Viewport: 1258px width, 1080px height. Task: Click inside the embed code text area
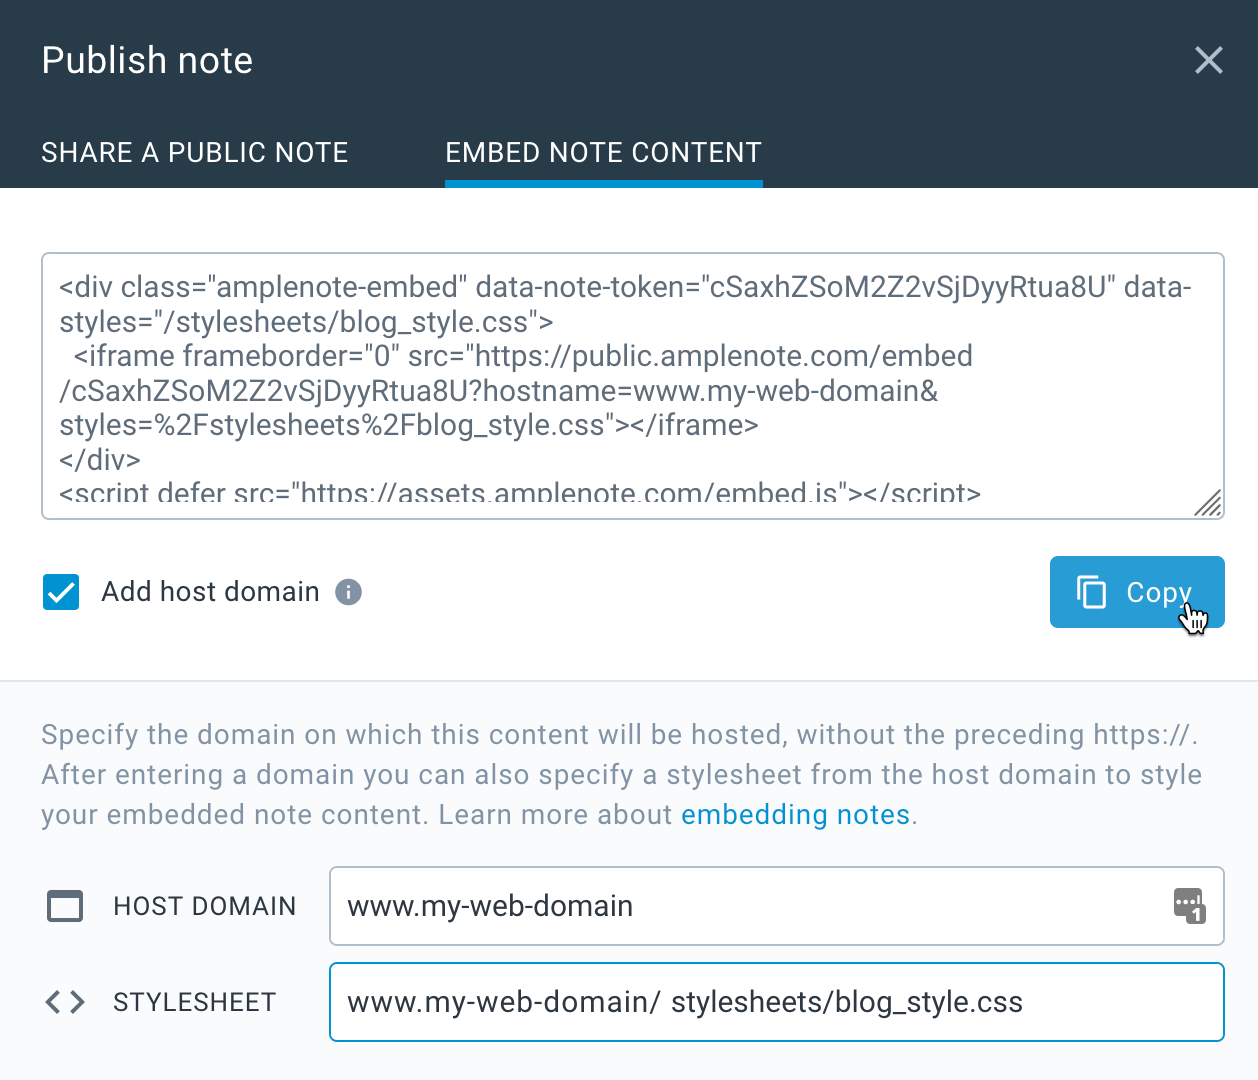point(633,386)
